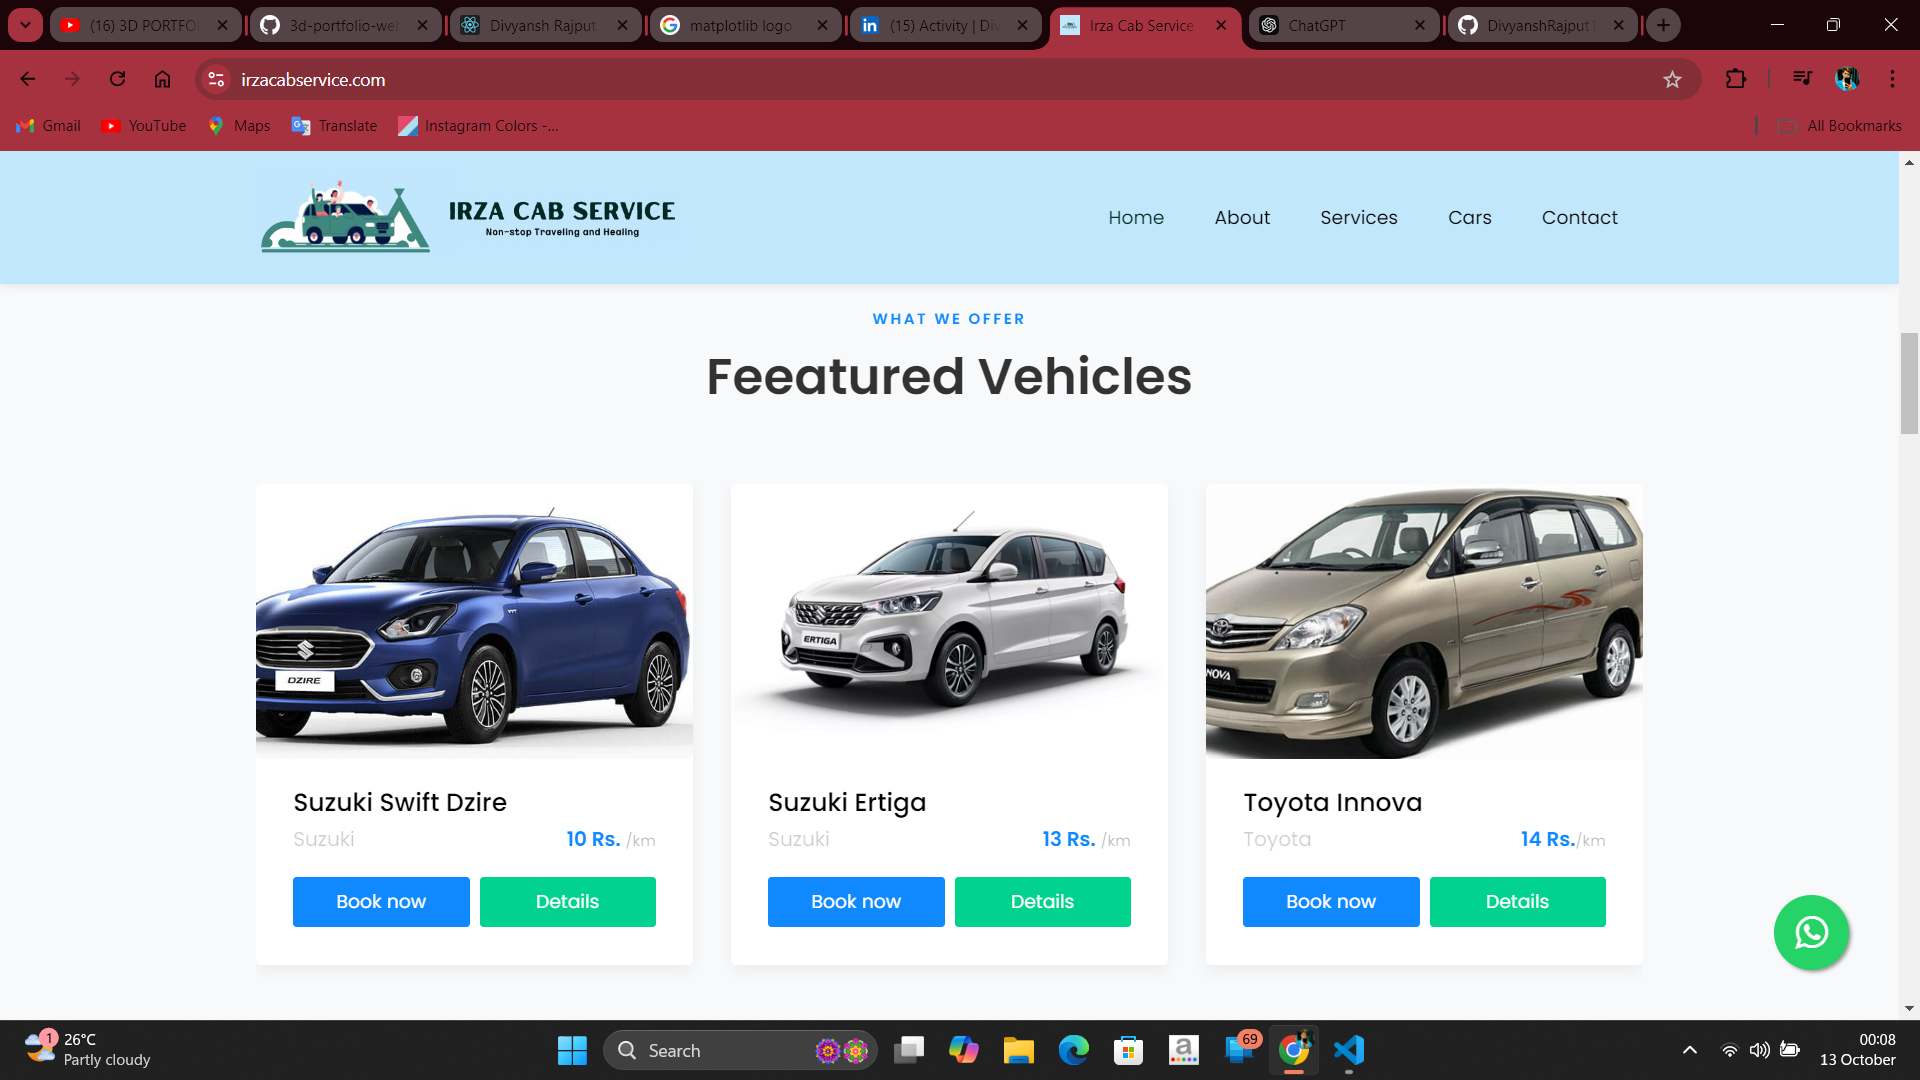The image size is (1920, 1080).
Task: Click the battery icon in system tray
Action: tap(1791, 1050)
